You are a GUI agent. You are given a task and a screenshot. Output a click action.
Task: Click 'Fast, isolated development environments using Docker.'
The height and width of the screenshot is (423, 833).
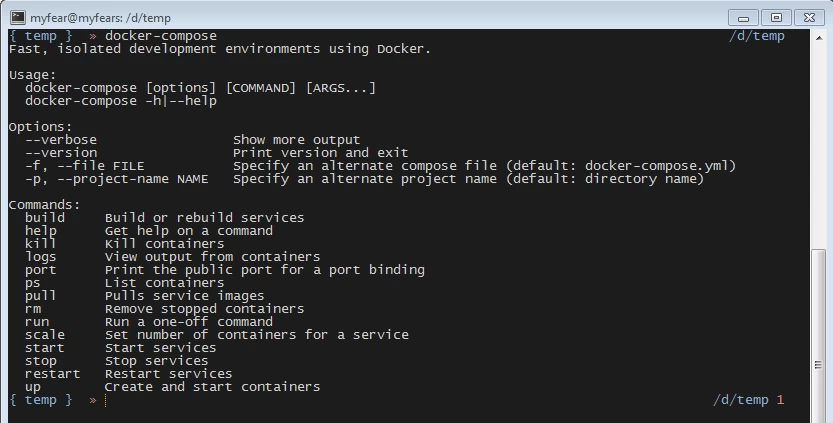pos(220,49)
